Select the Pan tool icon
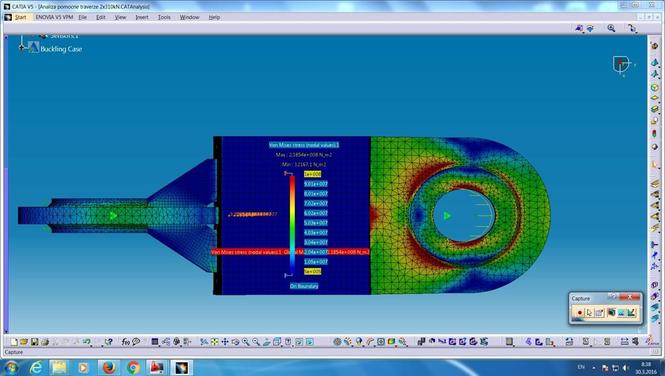Viewport: 665px width, 376px height. pyautogui.click(x=225, y=342)
